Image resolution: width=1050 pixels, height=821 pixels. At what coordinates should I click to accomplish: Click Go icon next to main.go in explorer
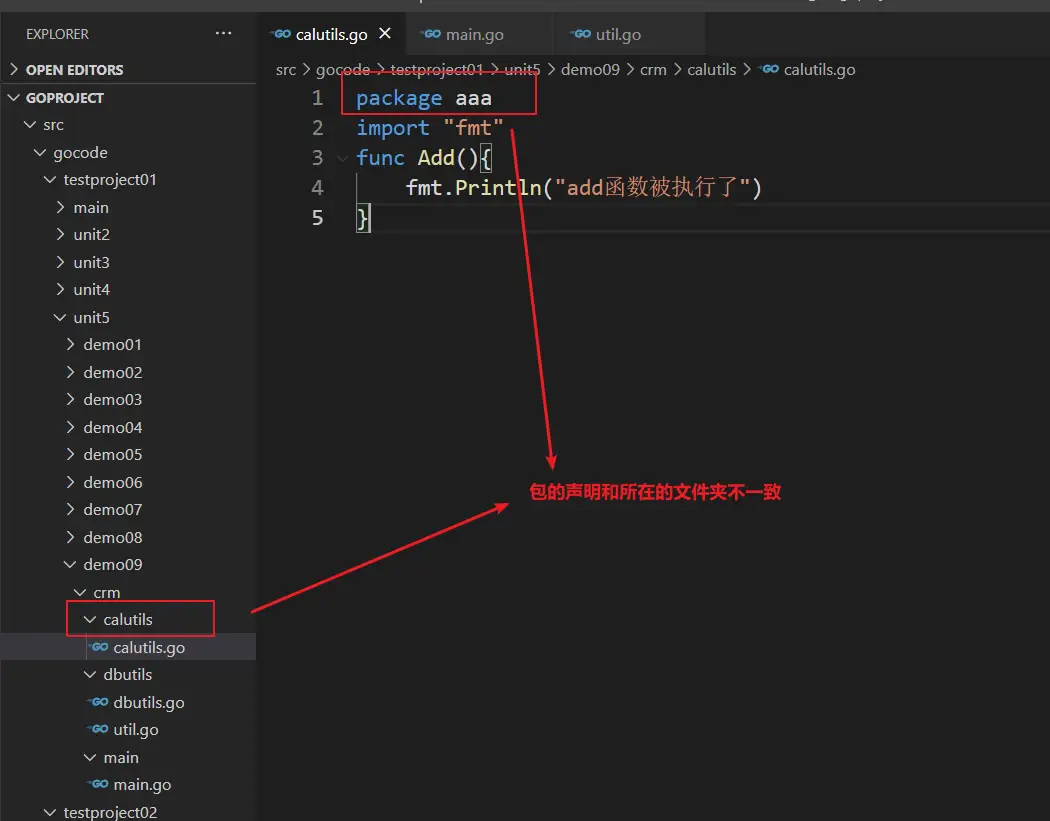click(98, 785)
